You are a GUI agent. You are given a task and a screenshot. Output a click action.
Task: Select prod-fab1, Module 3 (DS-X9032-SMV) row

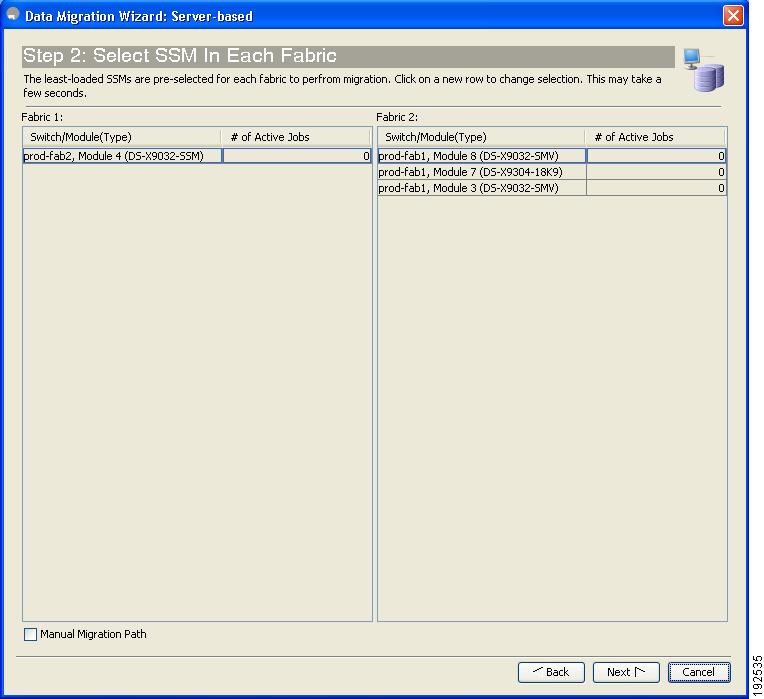(x=552, y=188)
